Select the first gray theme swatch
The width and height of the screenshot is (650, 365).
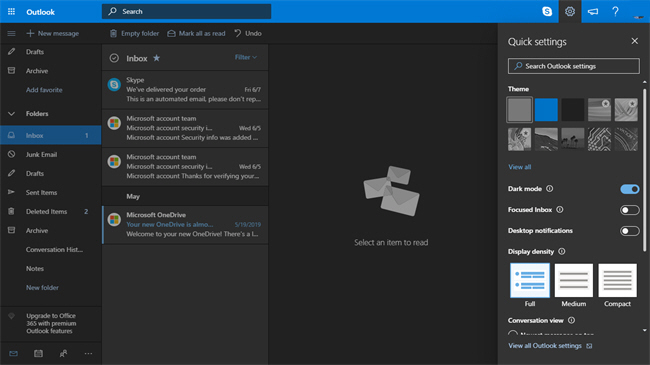519,110
